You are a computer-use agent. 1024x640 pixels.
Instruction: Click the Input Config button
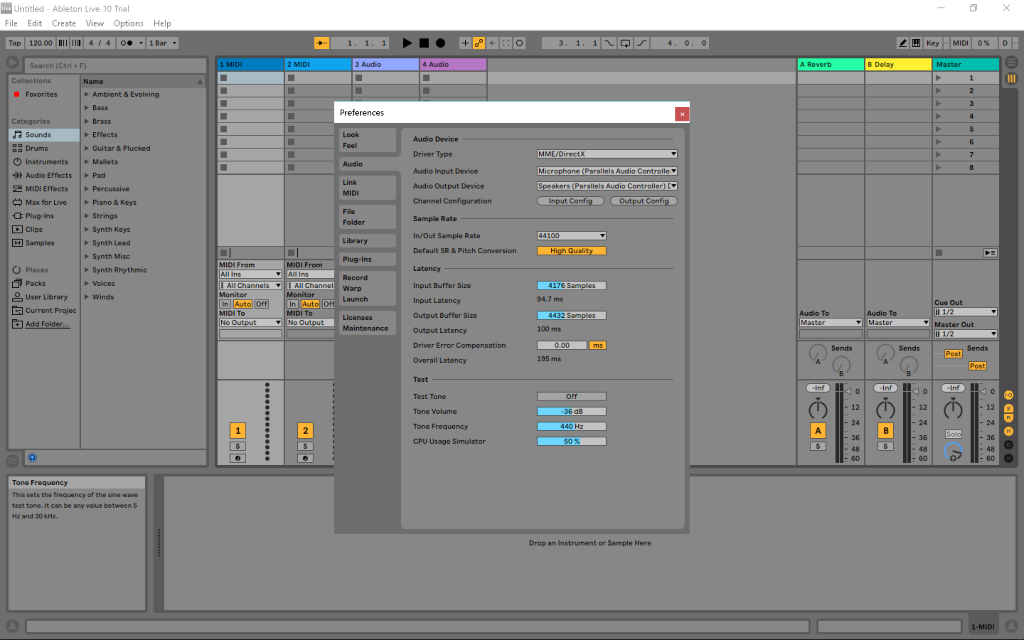click(x=570, y=201)
